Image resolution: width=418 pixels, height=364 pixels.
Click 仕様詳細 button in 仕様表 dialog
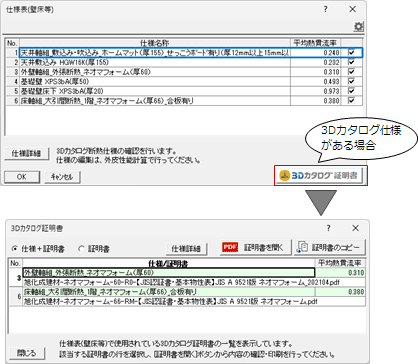(x=26, y=154)
